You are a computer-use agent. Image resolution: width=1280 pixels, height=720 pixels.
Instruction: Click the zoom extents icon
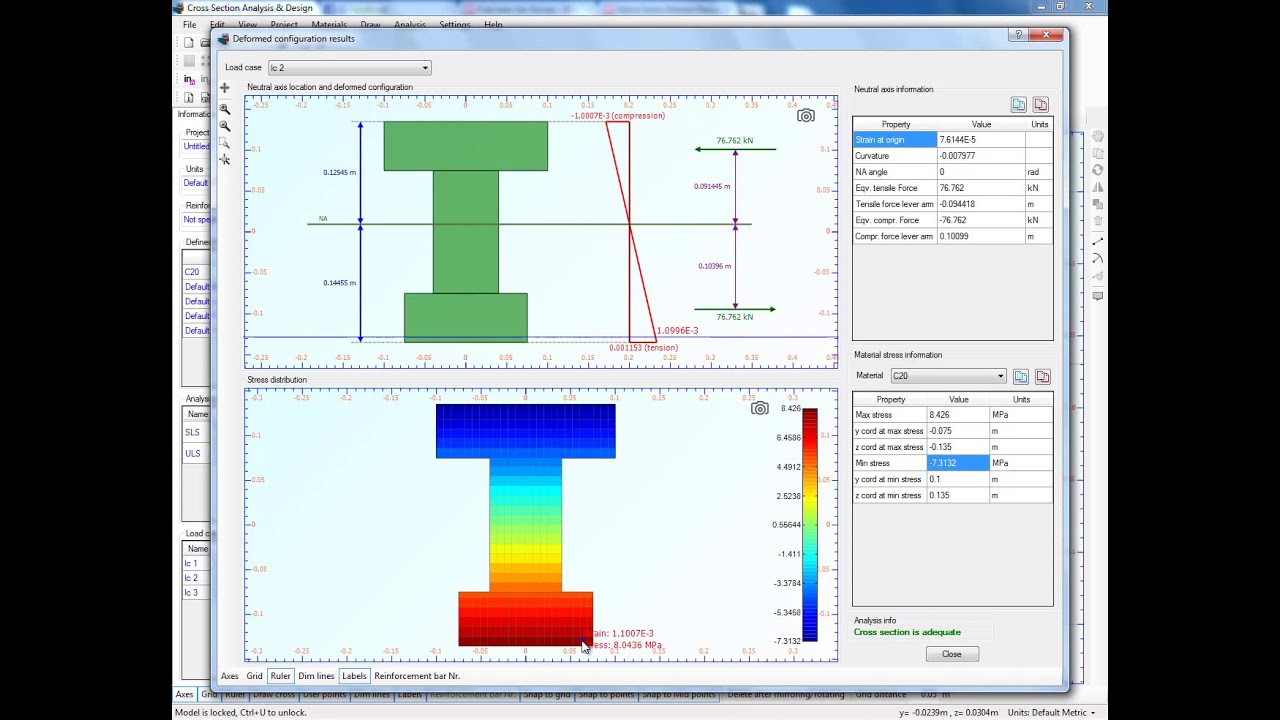click(224, 160)
